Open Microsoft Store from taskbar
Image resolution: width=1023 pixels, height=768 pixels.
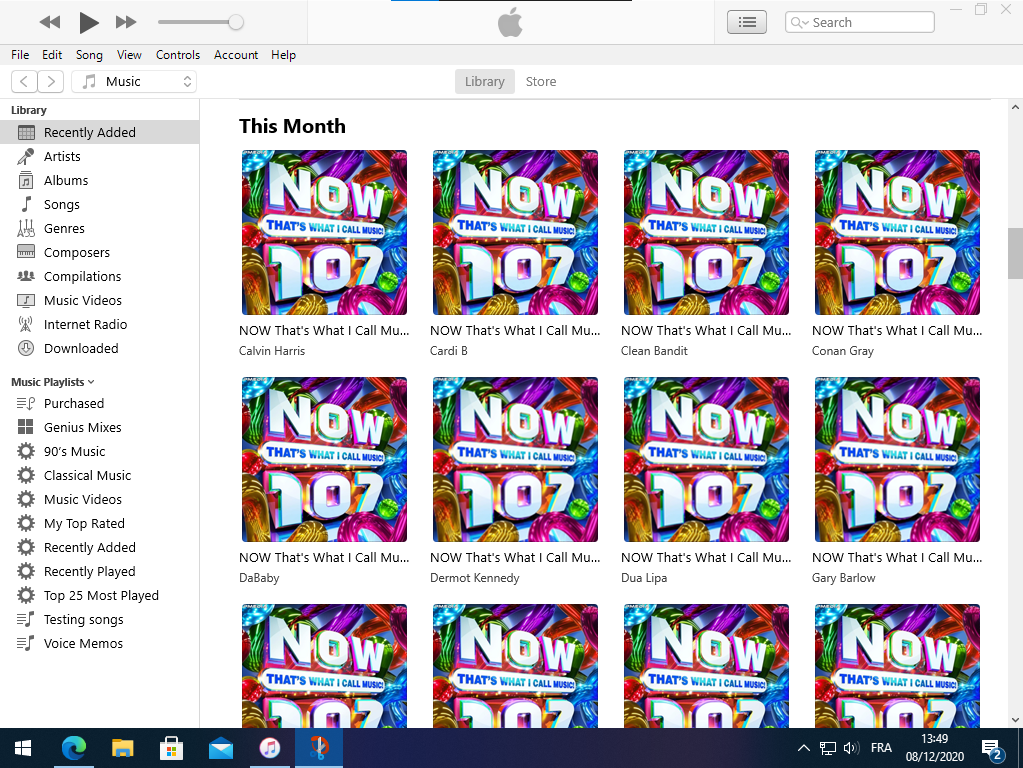click(x=172, y=748)
